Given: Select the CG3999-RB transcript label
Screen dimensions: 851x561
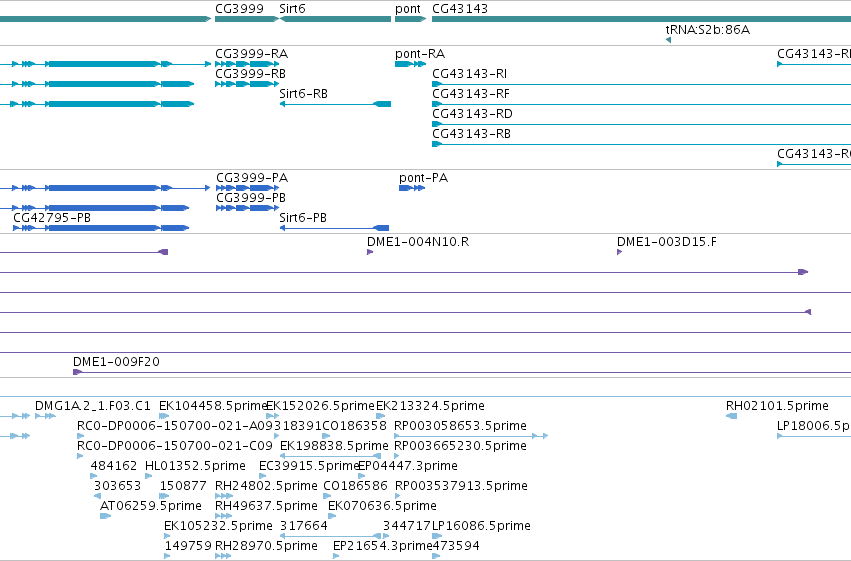Looking at the screenshot, I should 250,74.
